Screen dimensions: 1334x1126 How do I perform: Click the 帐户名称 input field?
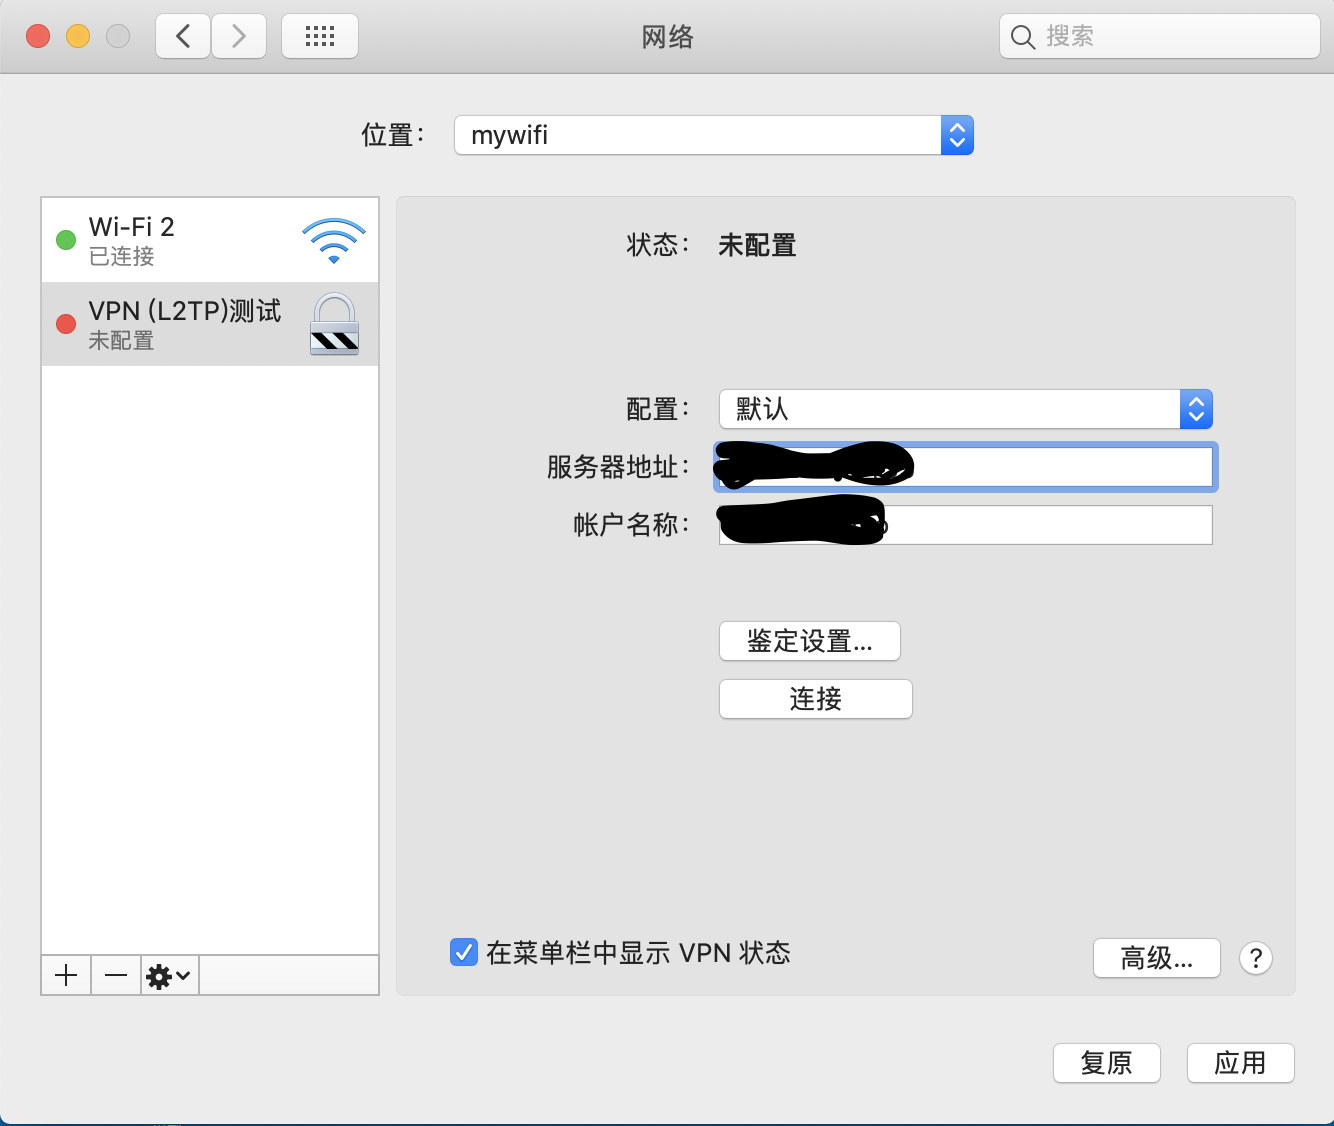pos(966,525)
